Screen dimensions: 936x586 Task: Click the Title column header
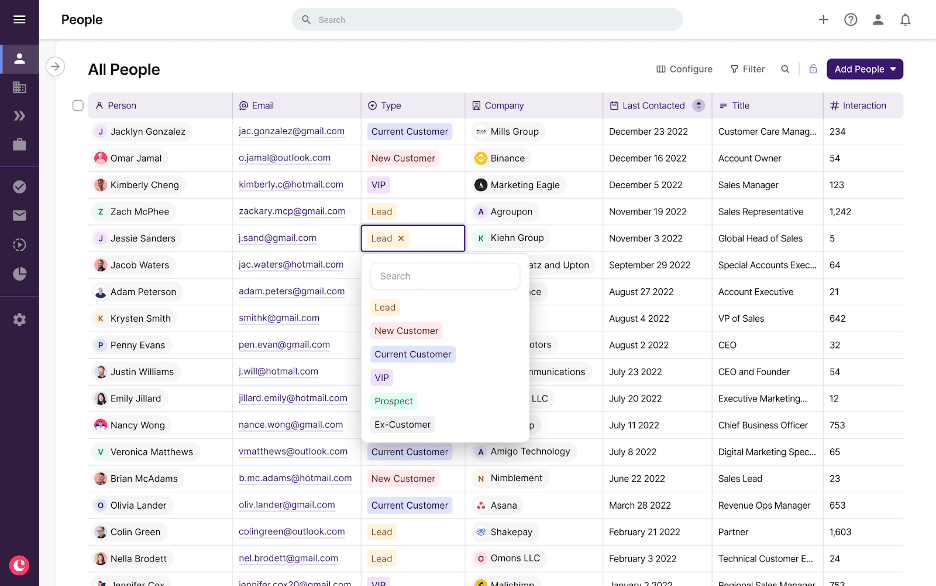[767, 106]
